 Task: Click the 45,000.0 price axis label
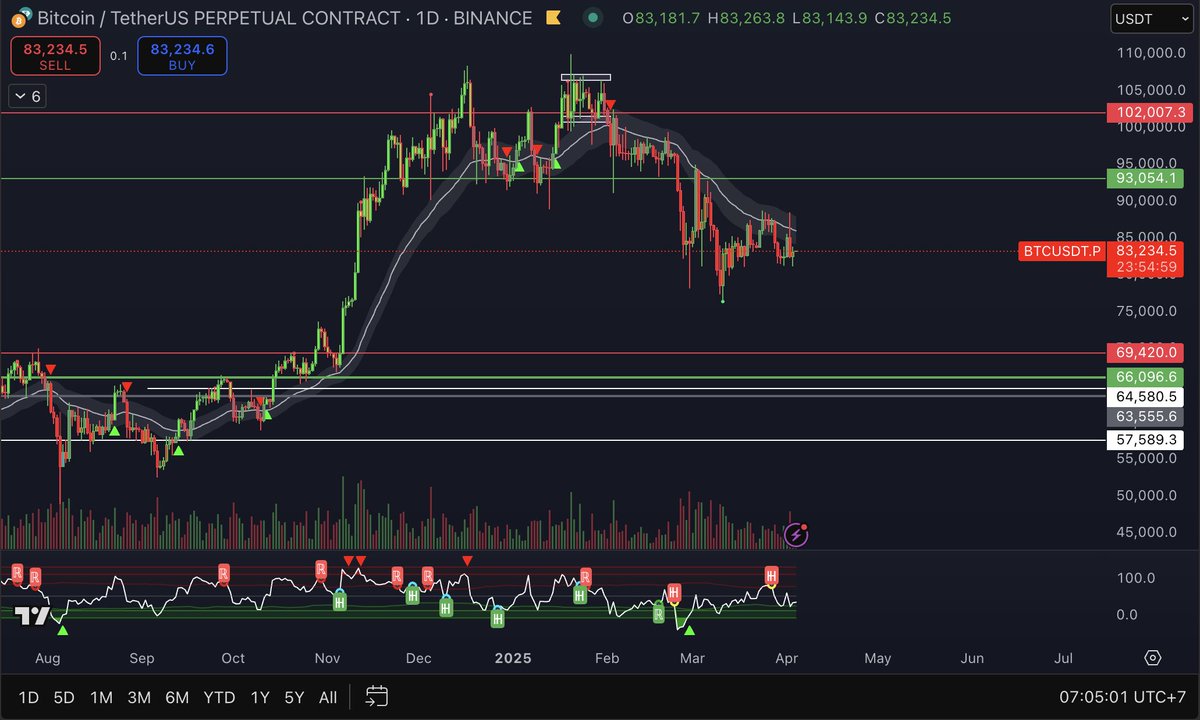[x=1148, y=532]
